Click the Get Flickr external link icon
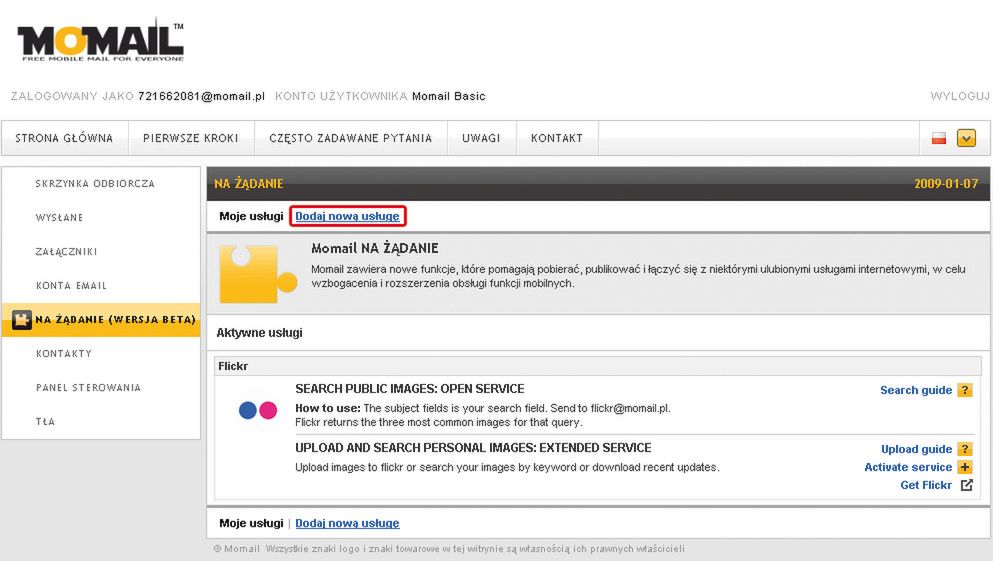 pos(966,485)
